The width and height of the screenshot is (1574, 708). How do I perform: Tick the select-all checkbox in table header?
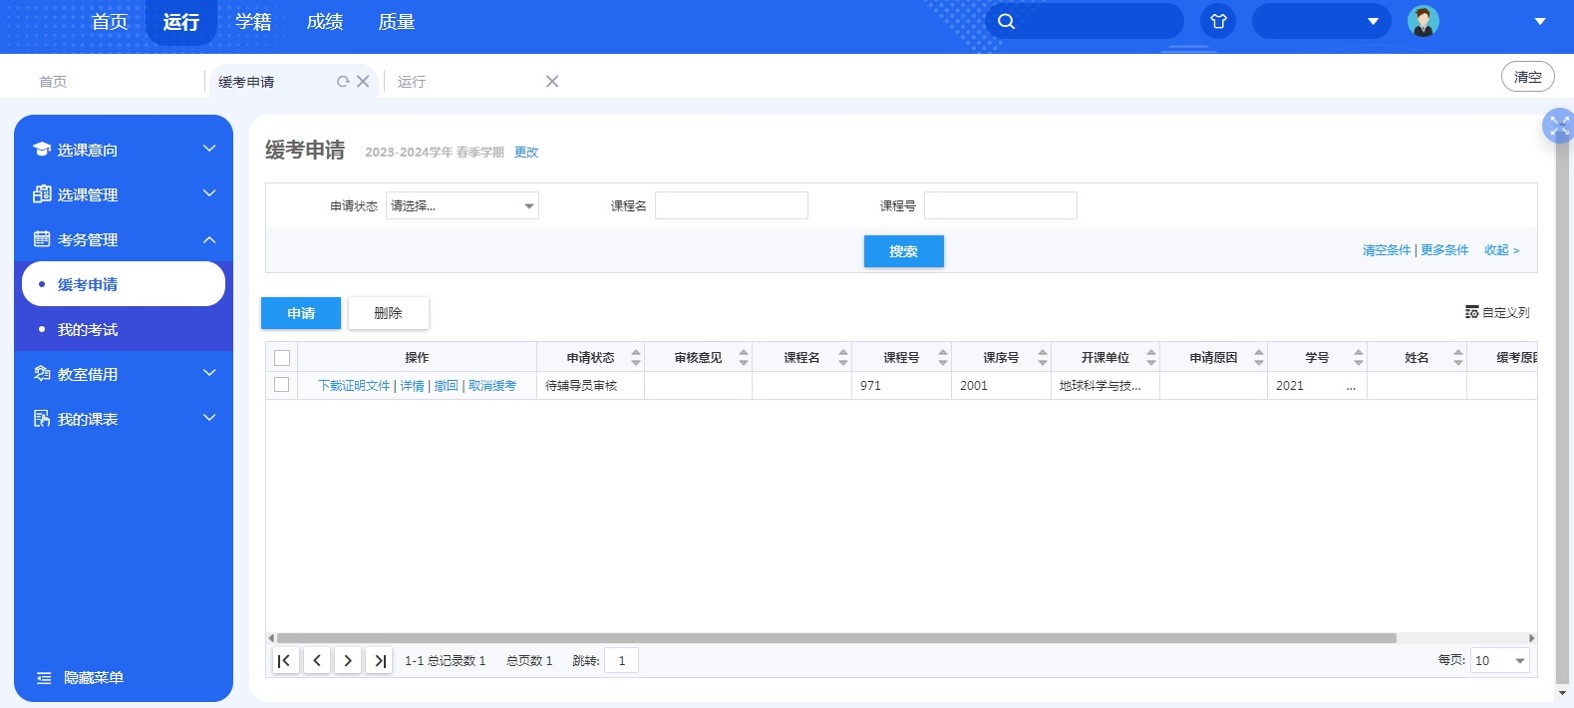[x=282, y=358]
